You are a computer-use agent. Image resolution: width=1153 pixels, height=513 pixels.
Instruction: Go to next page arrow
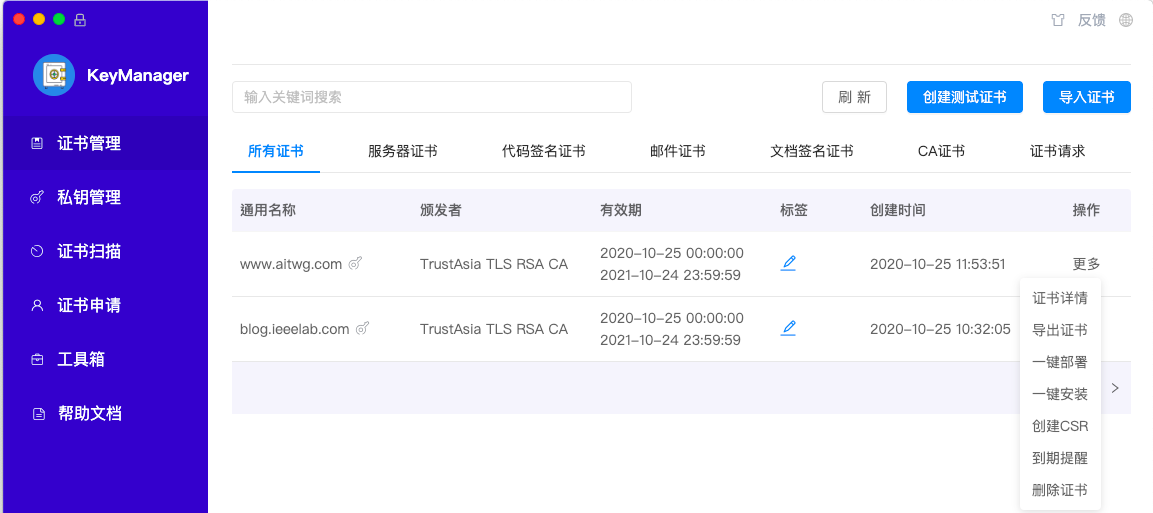pos(1115,387)
